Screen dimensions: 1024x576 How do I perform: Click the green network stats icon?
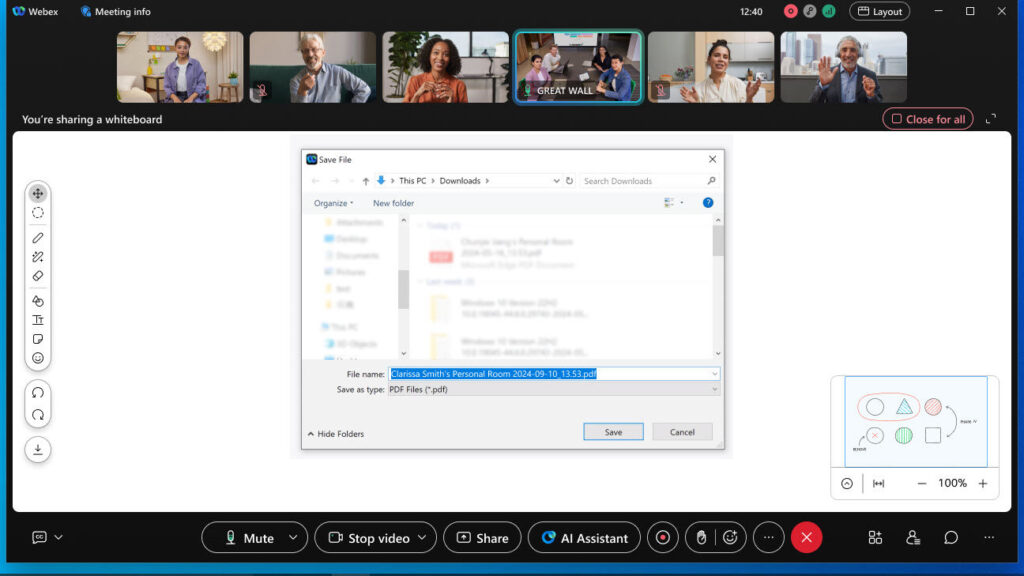click(x=829, y=11)
